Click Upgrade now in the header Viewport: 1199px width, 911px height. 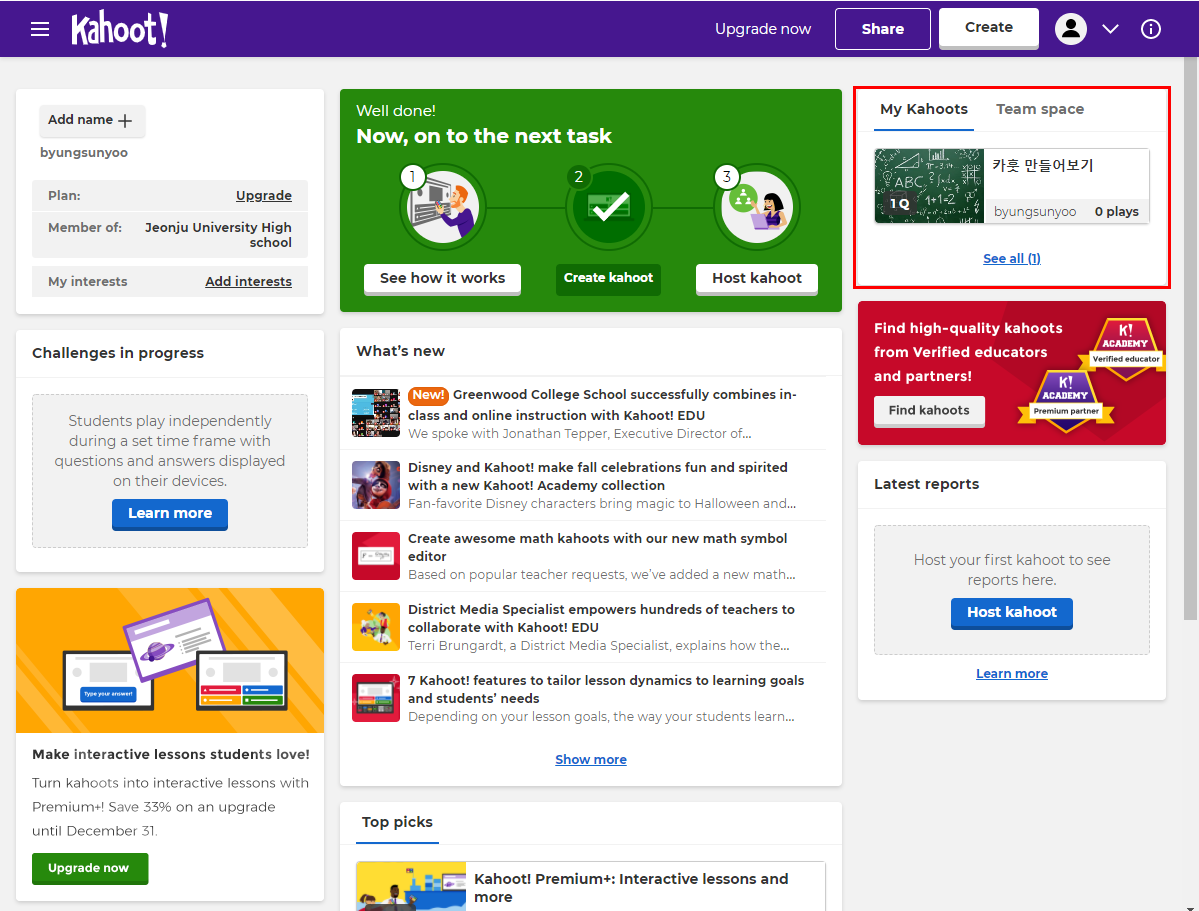[x=762, y=29]
